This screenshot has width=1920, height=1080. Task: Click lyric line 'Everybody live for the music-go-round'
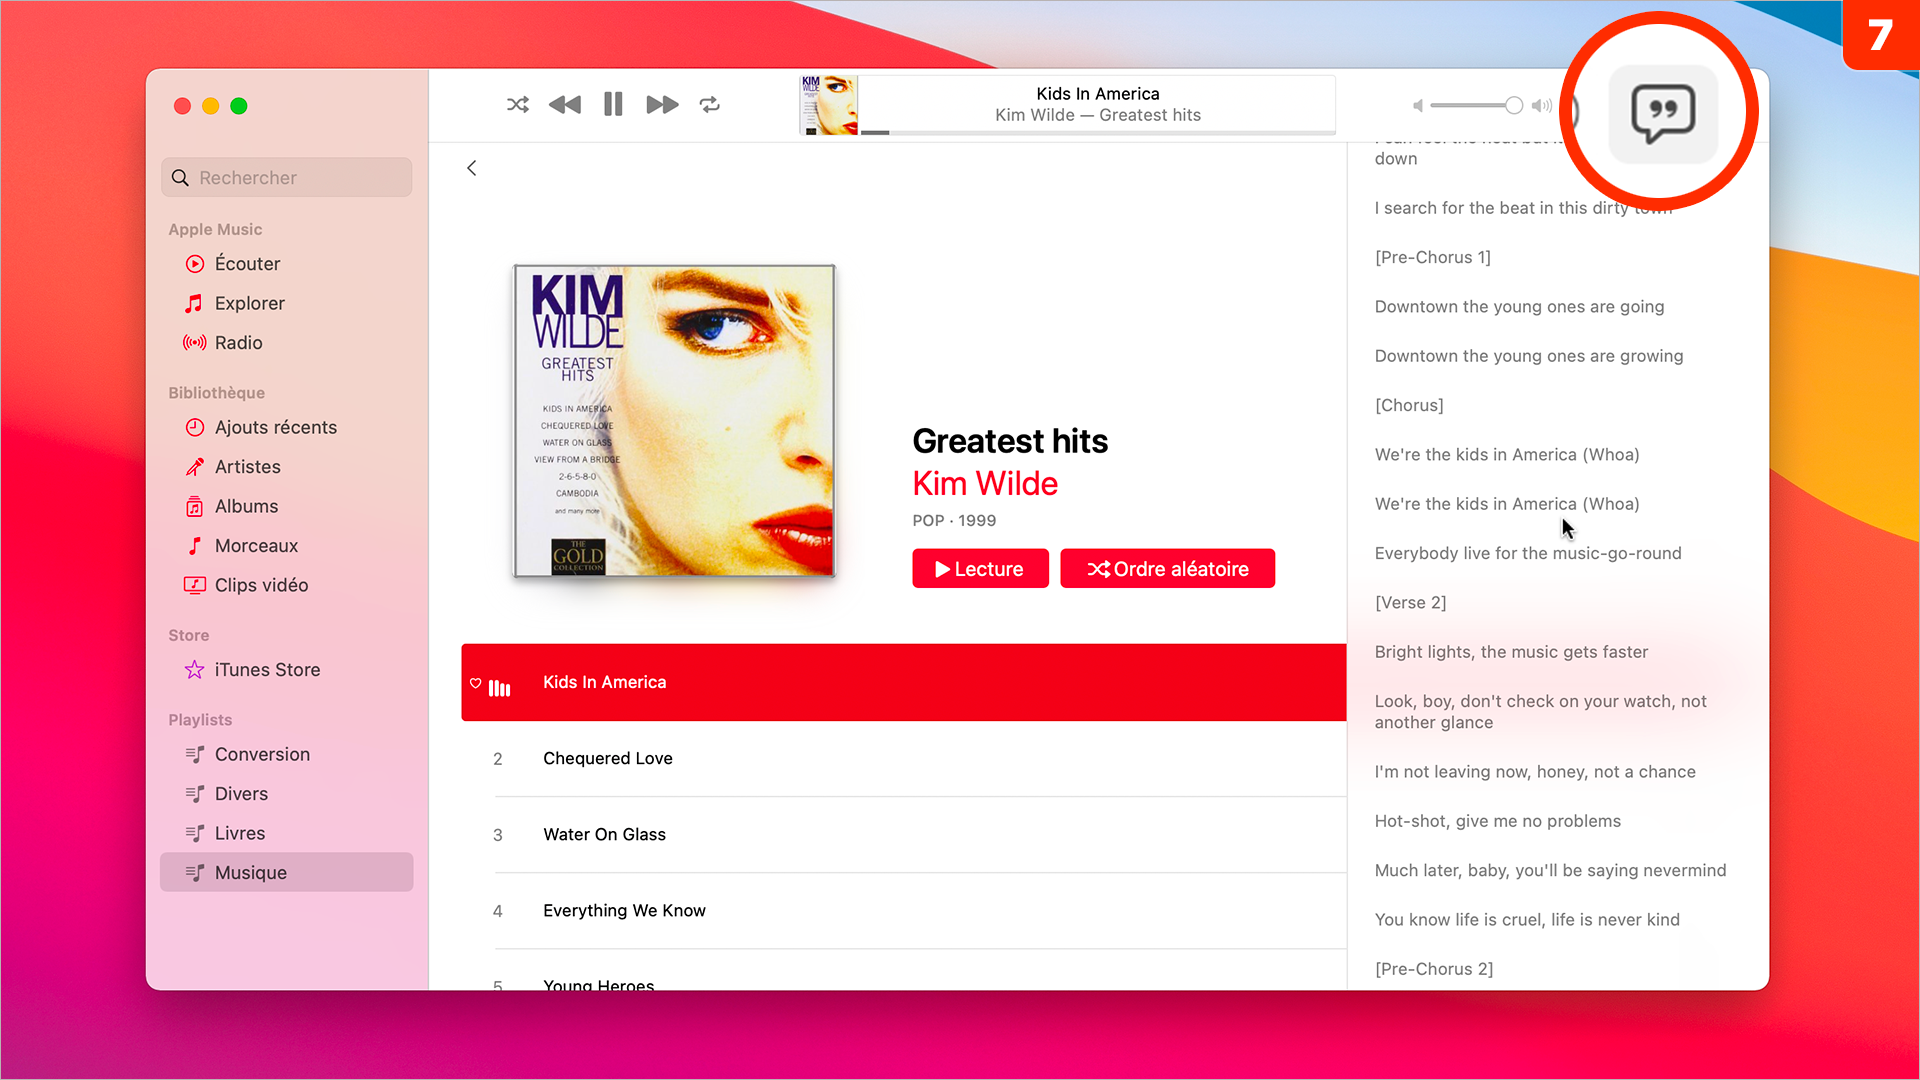coord(1528,554)
